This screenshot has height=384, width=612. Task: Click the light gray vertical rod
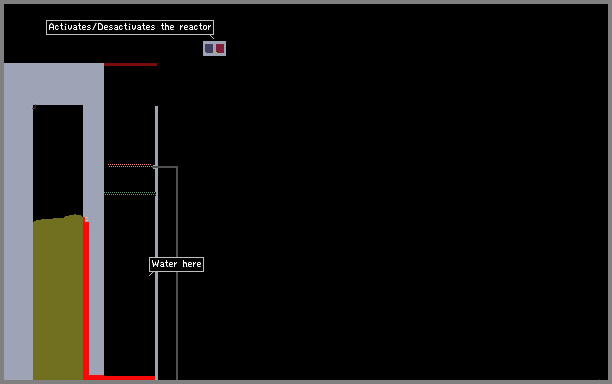point(157,243)
